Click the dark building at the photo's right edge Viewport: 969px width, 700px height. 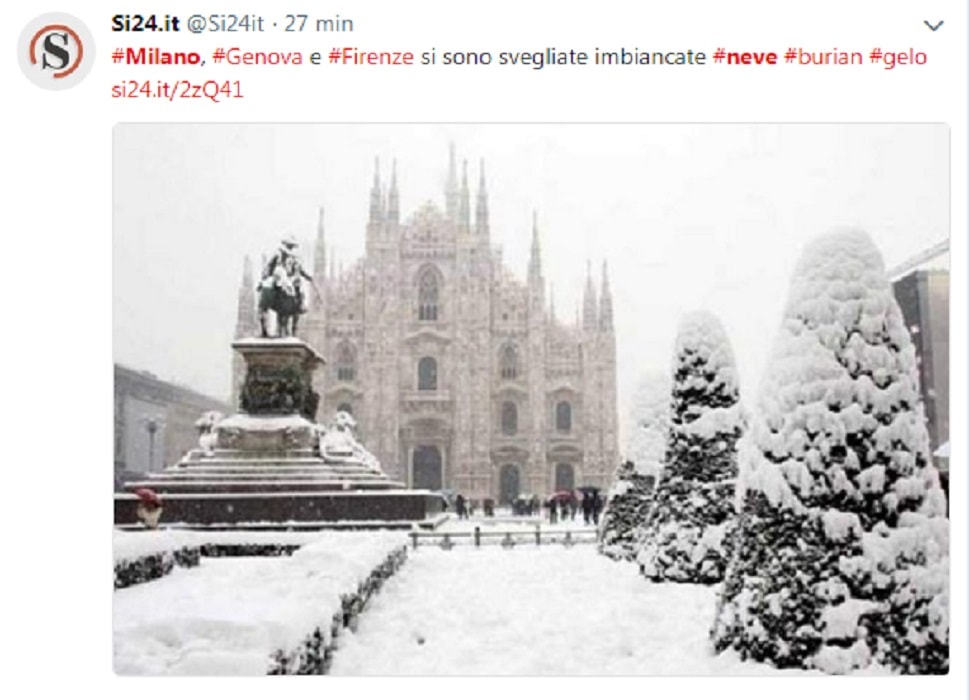pos(924,352)
